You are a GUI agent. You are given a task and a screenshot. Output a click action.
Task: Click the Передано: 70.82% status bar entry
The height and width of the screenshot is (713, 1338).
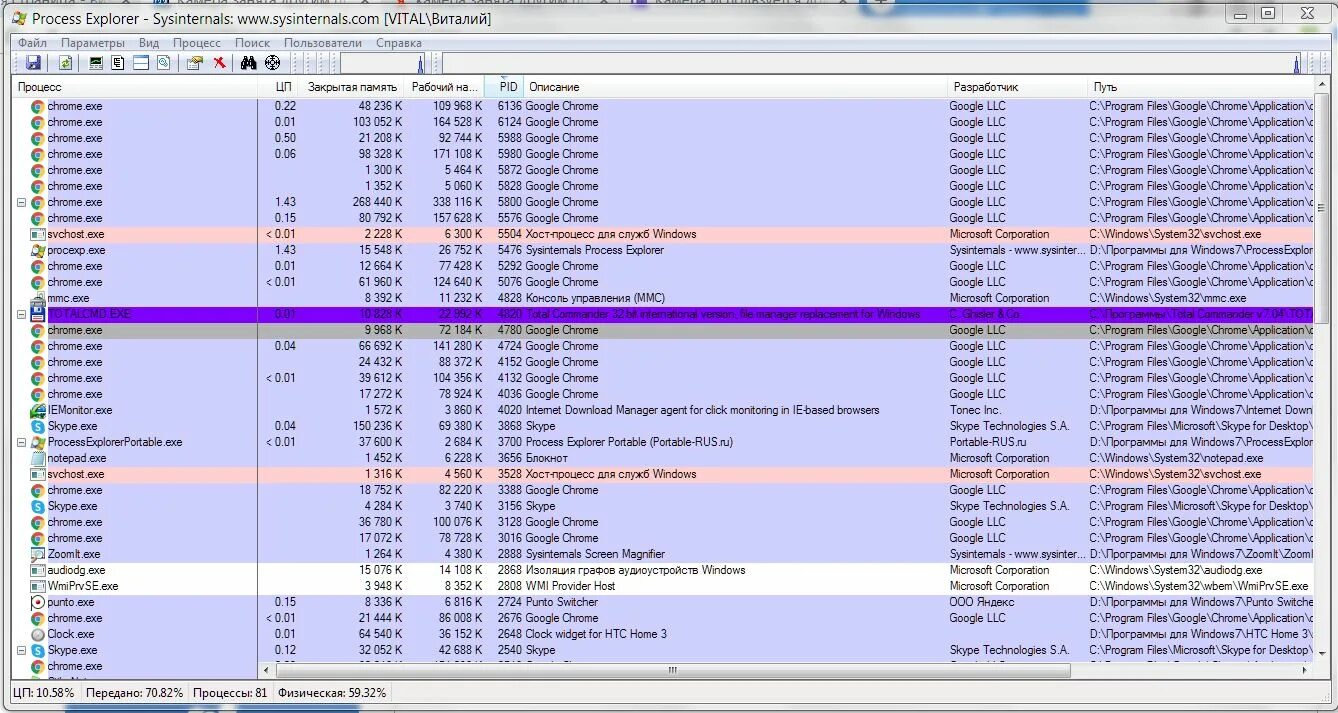(x=135, y=692)
